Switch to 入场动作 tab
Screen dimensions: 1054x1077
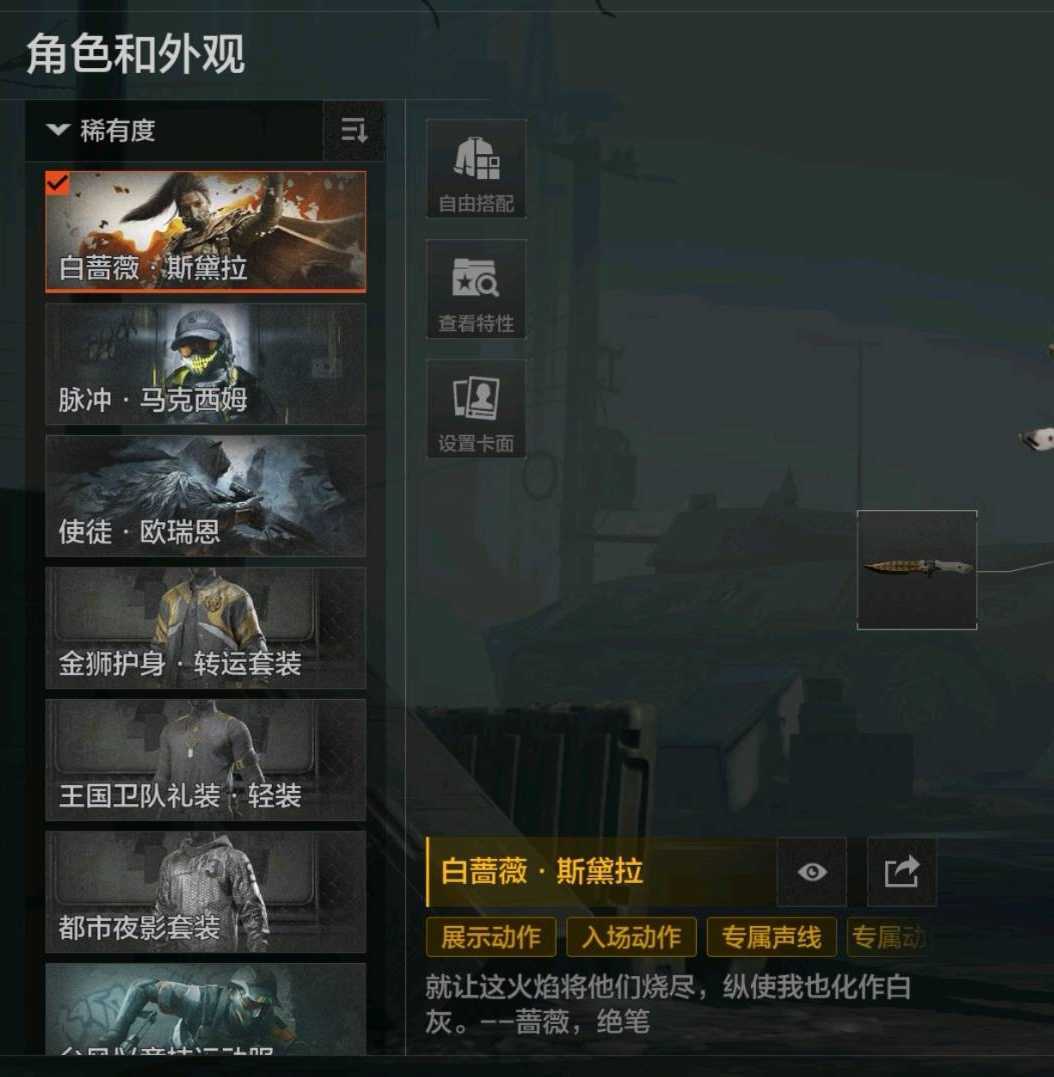tap(632, 937)
